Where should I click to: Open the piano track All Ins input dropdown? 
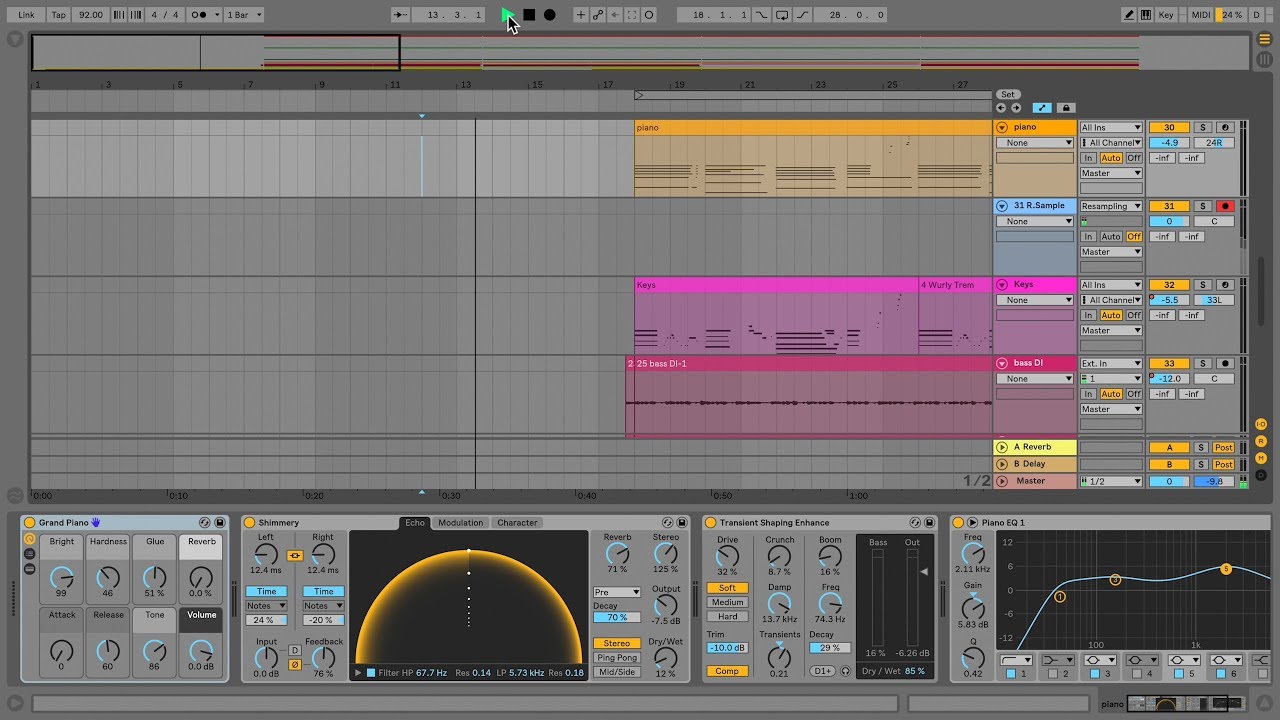[1110, 128]
